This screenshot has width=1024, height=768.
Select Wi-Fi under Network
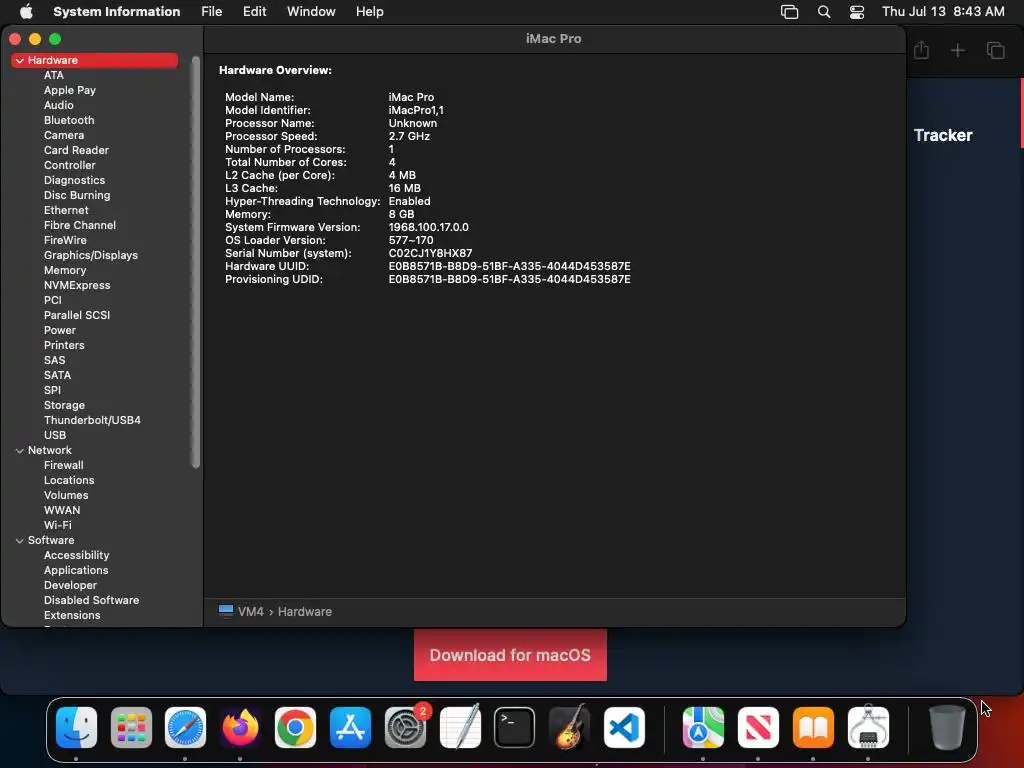pyautogui.click(x=58, y=526)
